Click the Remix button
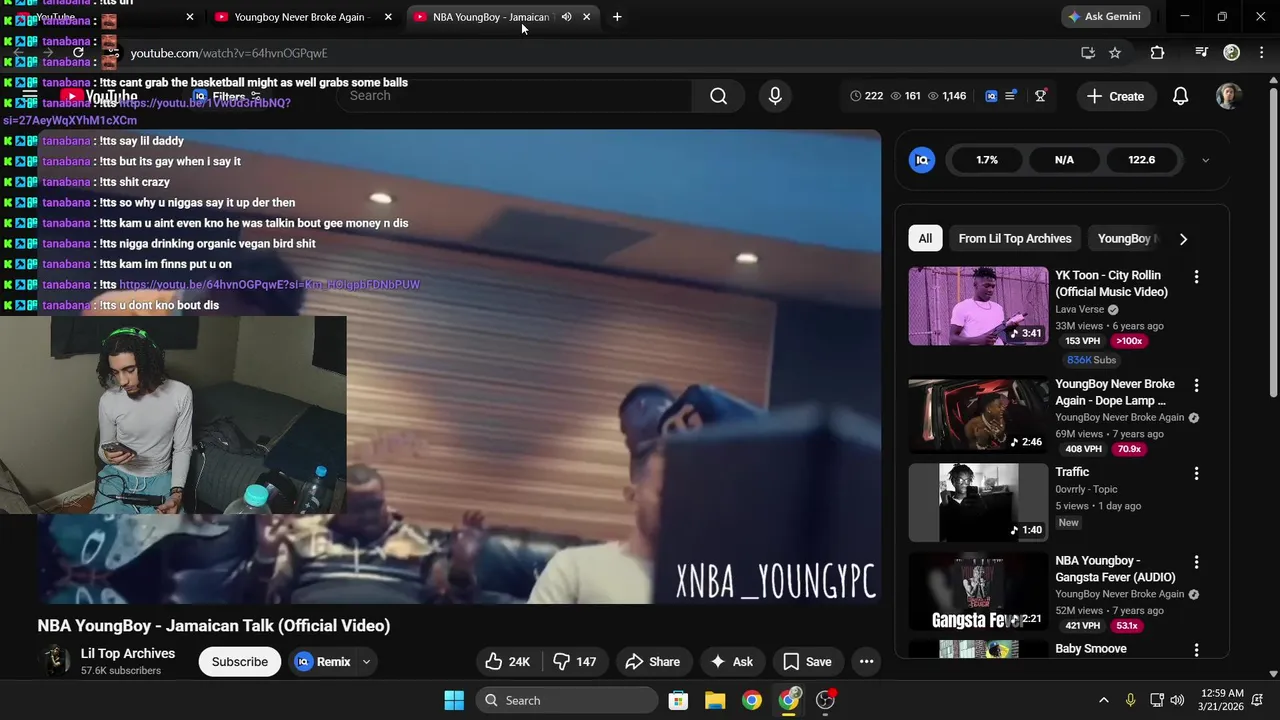This screenshot has width=1280, height=720. coord(323,662)
